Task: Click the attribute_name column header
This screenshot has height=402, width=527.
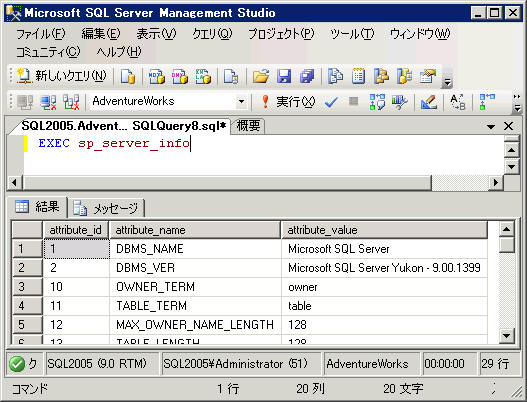Action: [195, 230]
